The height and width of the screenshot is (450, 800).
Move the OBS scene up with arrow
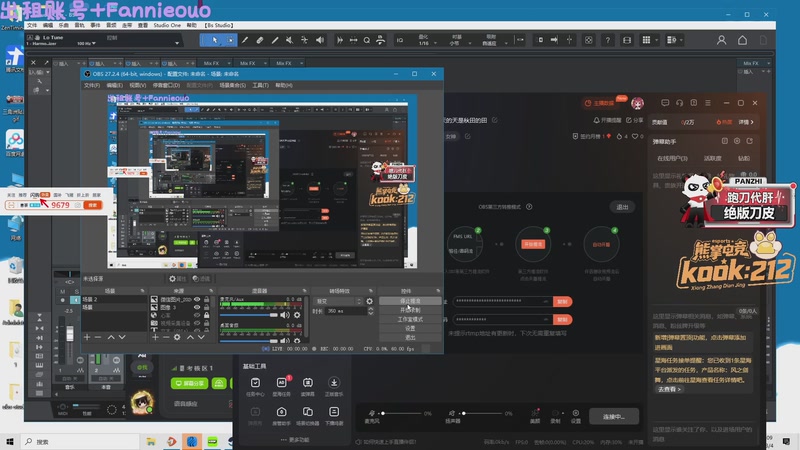click(111, 337)
